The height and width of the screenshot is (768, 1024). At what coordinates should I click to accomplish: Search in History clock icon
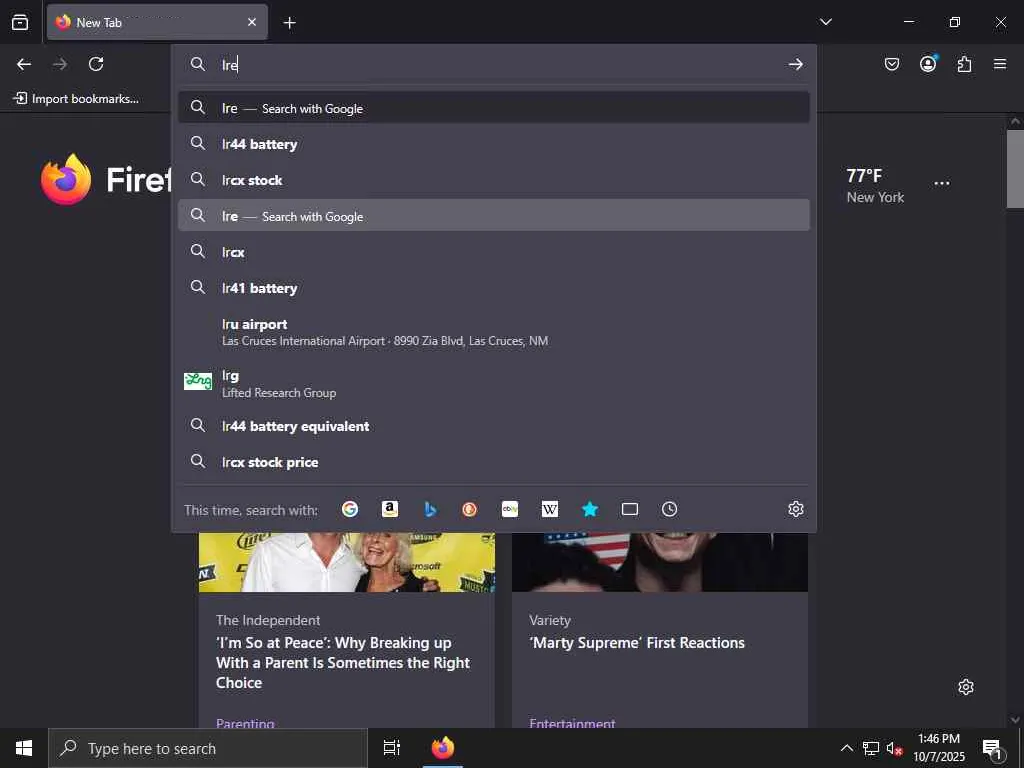coord(669,509)
